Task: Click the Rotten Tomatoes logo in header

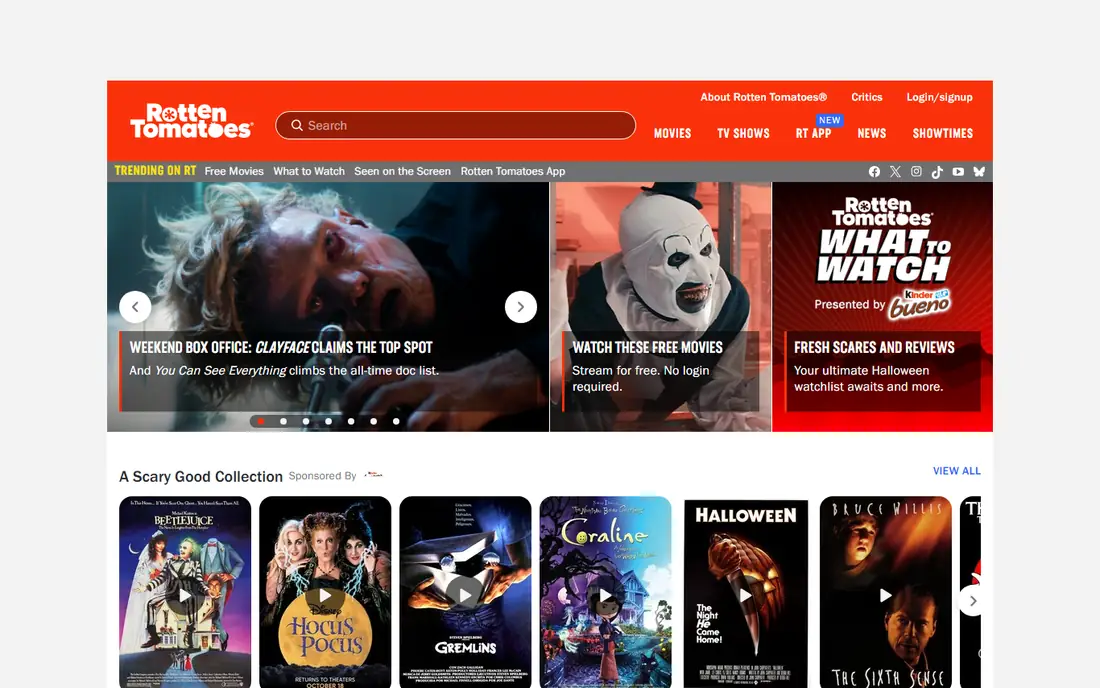Action: pos(191,121)
